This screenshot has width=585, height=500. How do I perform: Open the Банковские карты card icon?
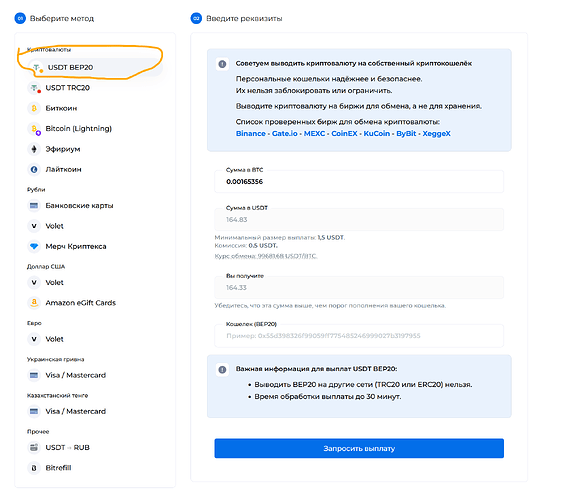click(34, 206)
